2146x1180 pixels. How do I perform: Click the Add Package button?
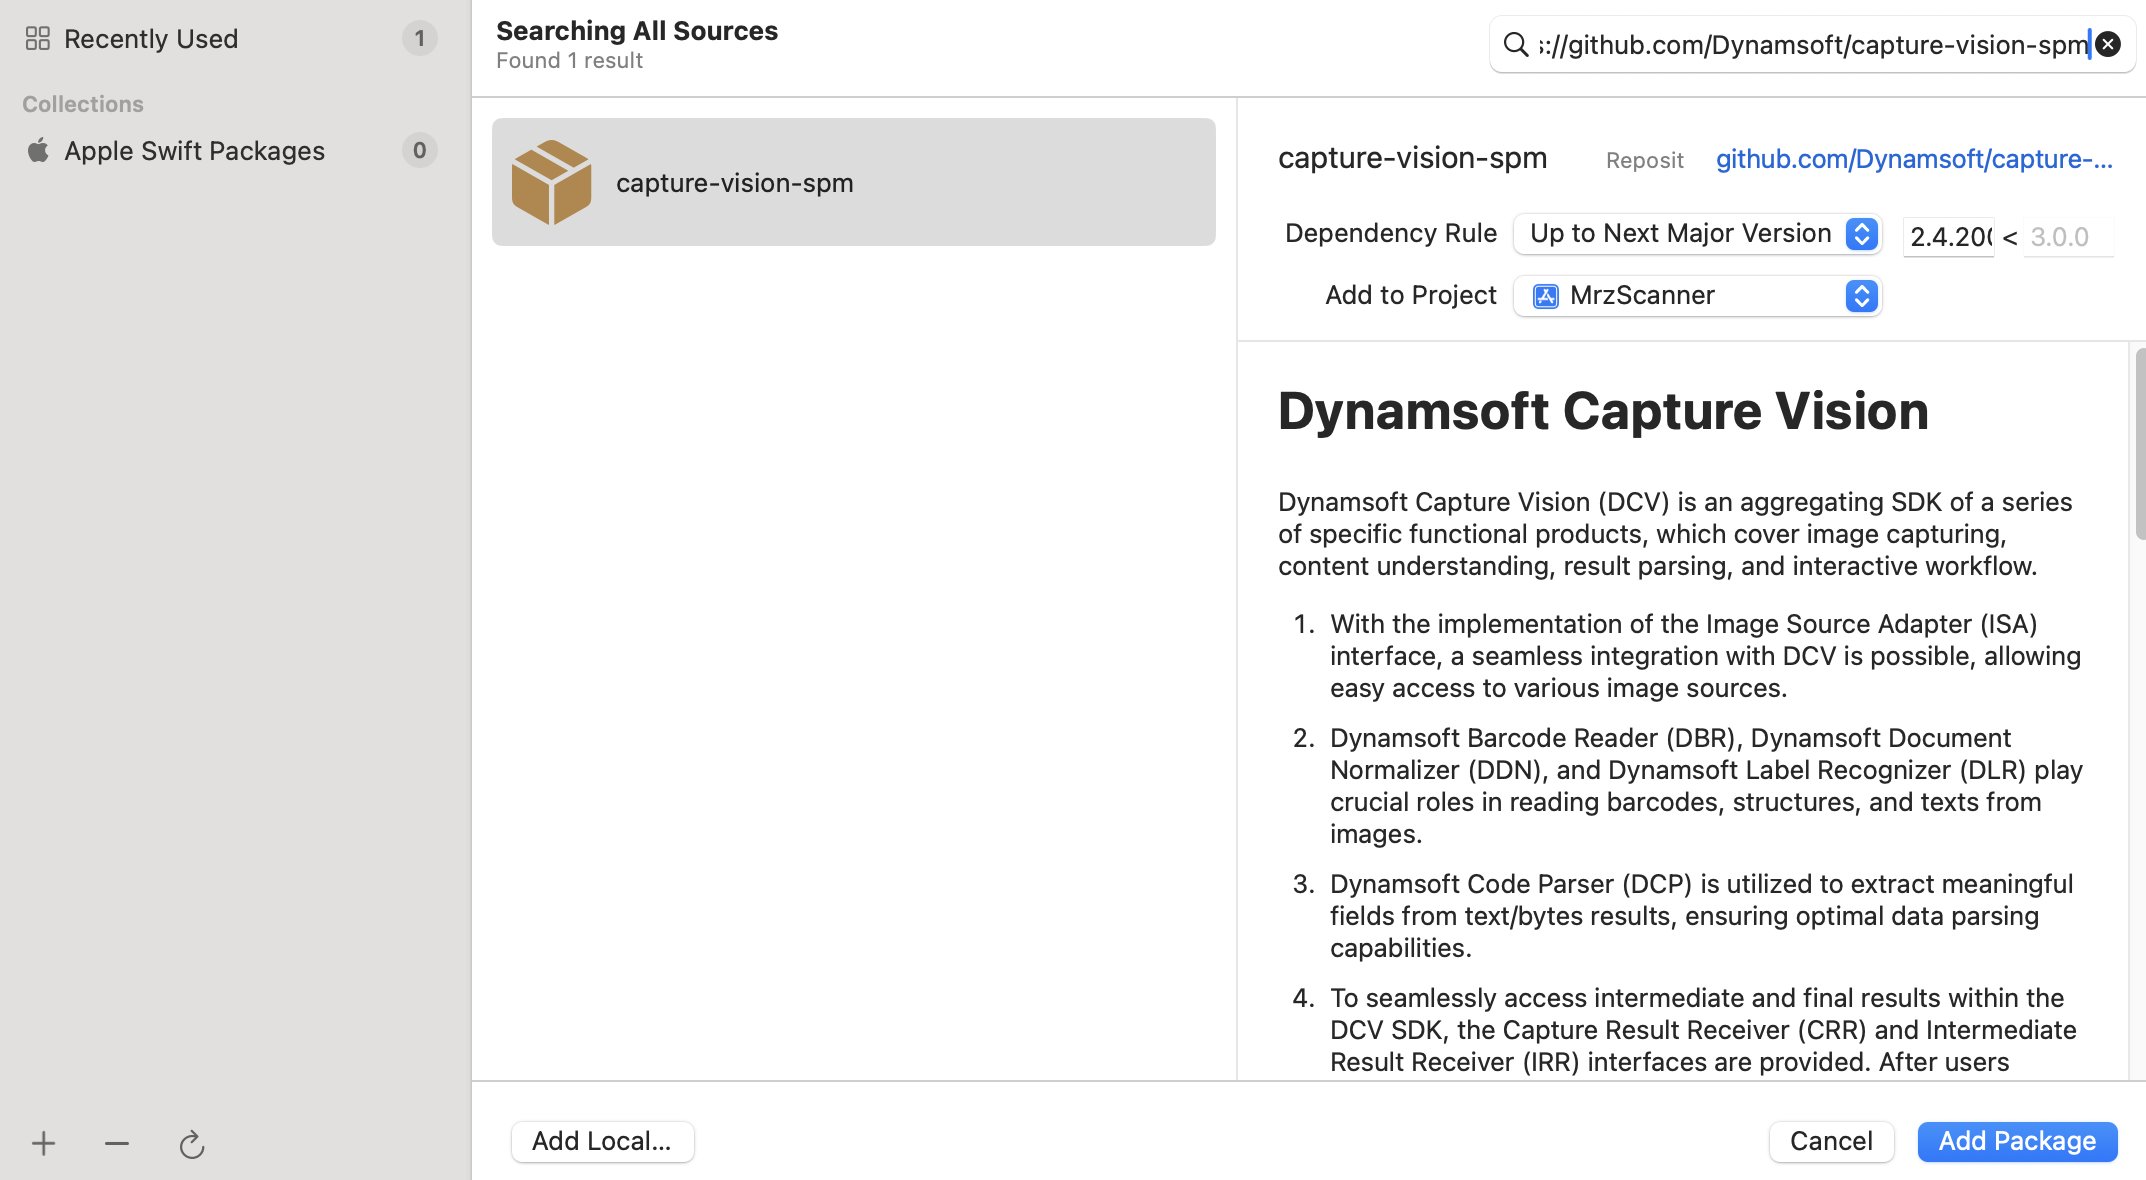2016,1141
